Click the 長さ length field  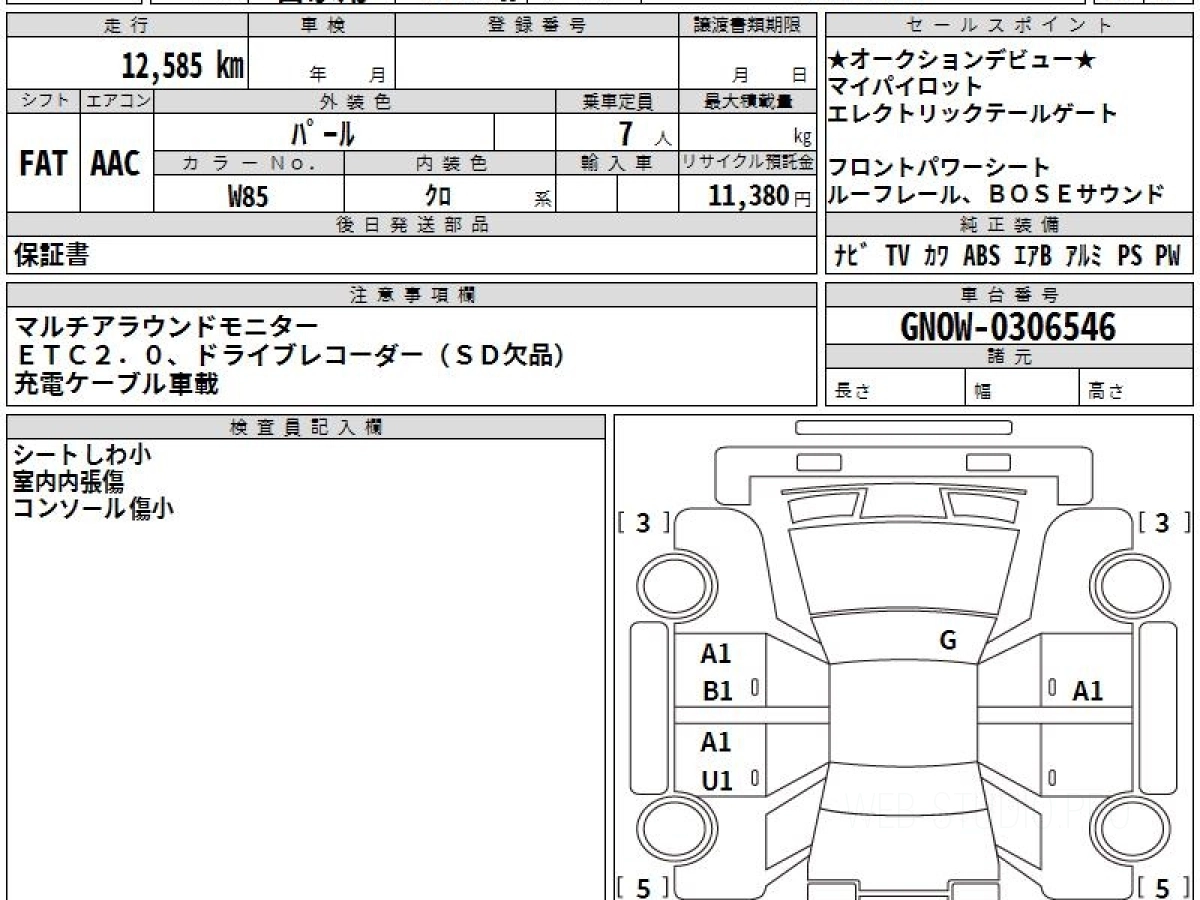click(895, 387)
